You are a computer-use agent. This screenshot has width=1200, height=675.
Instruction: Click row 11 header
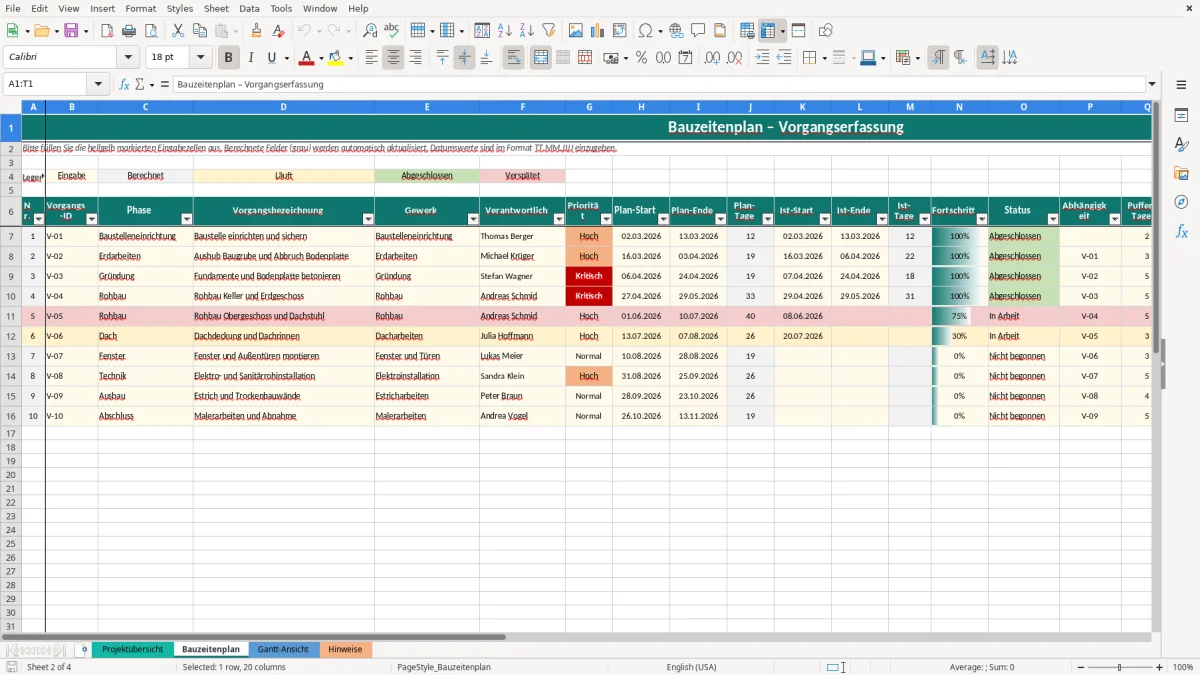point(11,316)
